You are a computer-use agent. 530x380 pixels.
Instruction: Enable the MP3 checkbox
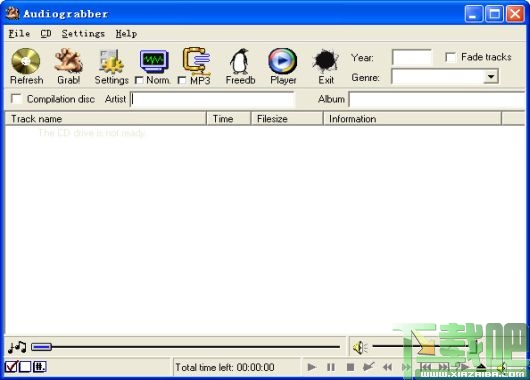click(x=182, y=80)
